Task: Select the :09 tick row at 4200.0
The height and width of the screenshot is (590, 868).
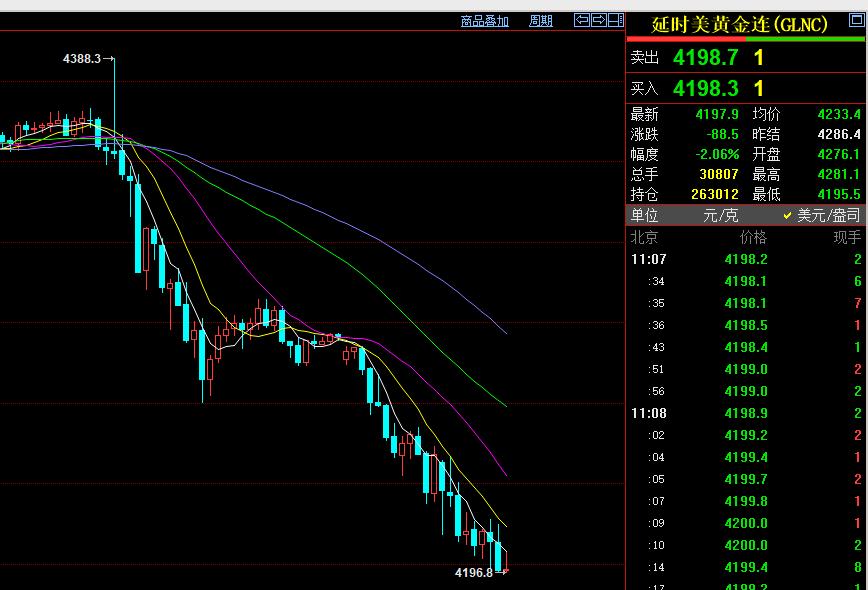Action: tap(746, 523)
